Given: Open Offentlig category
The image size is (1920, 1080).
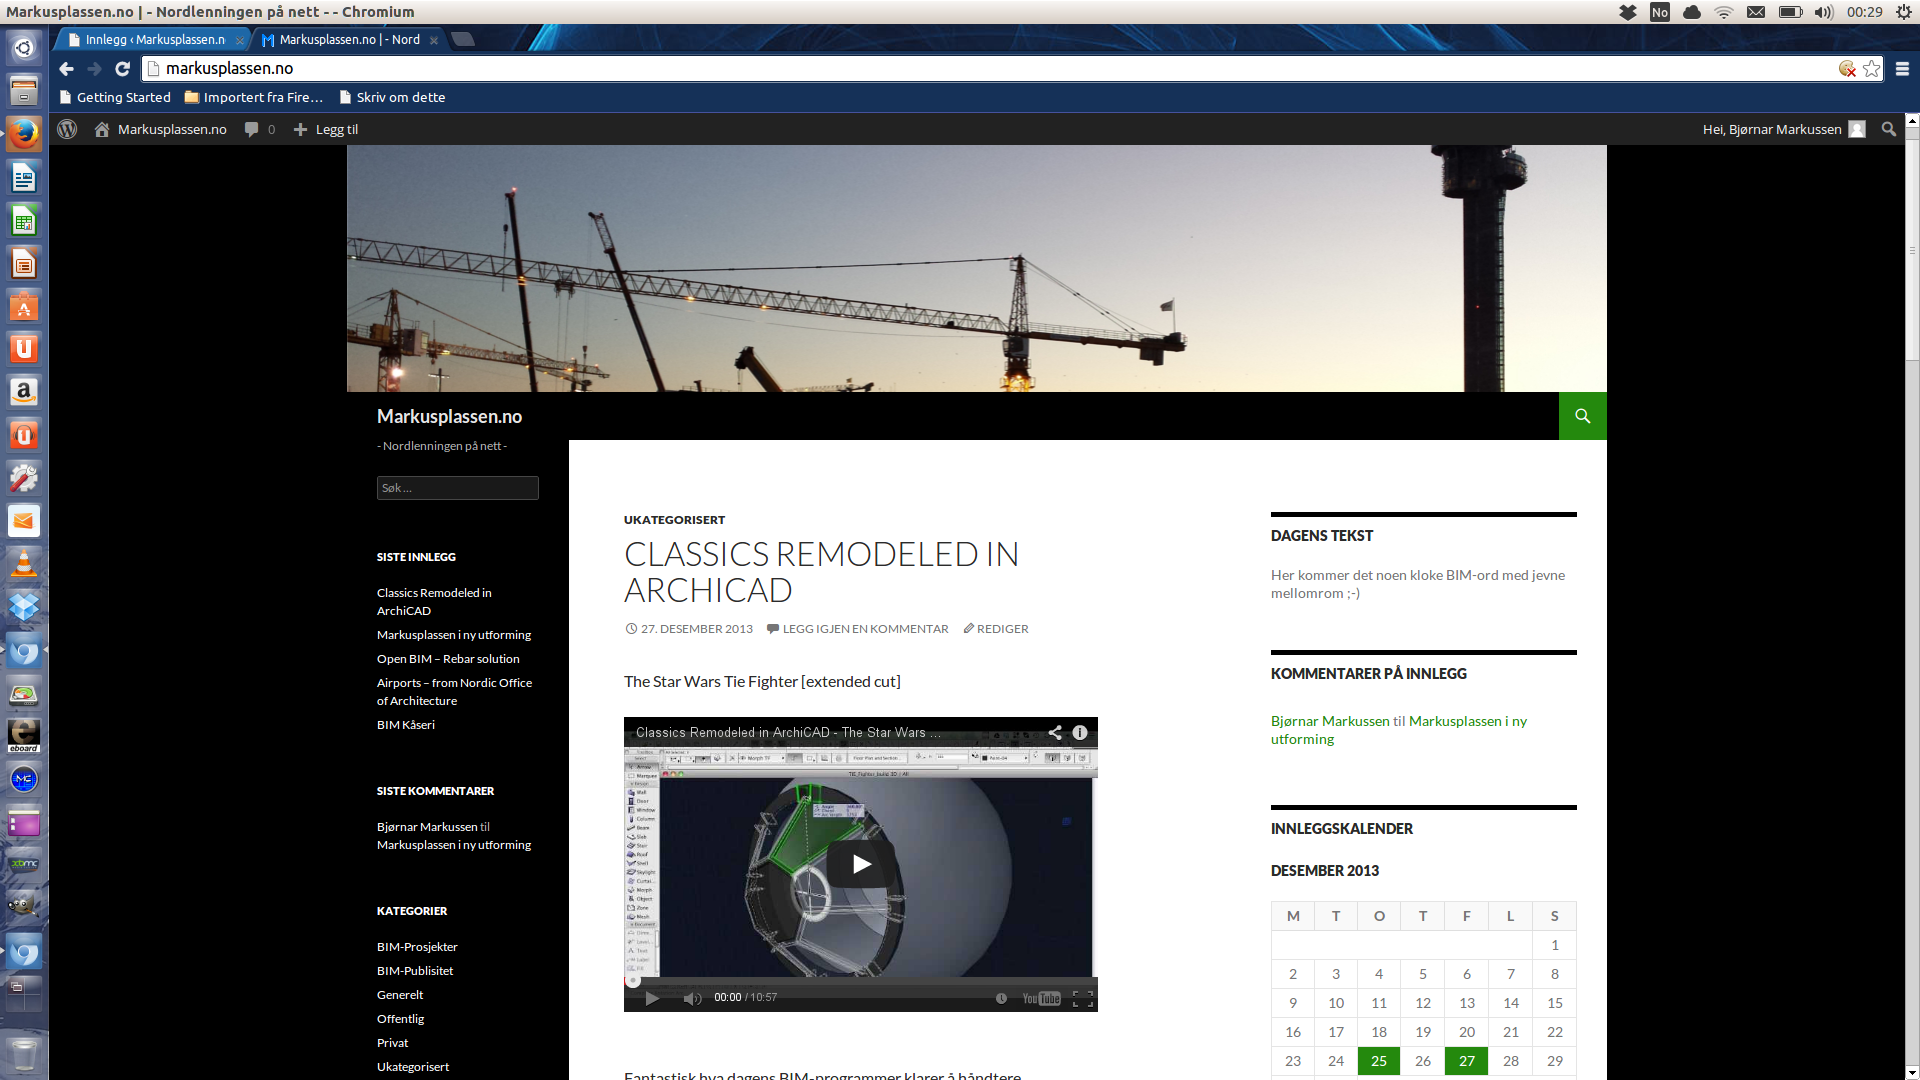Looking at the screenshot, I should (x=400, y=1019).
